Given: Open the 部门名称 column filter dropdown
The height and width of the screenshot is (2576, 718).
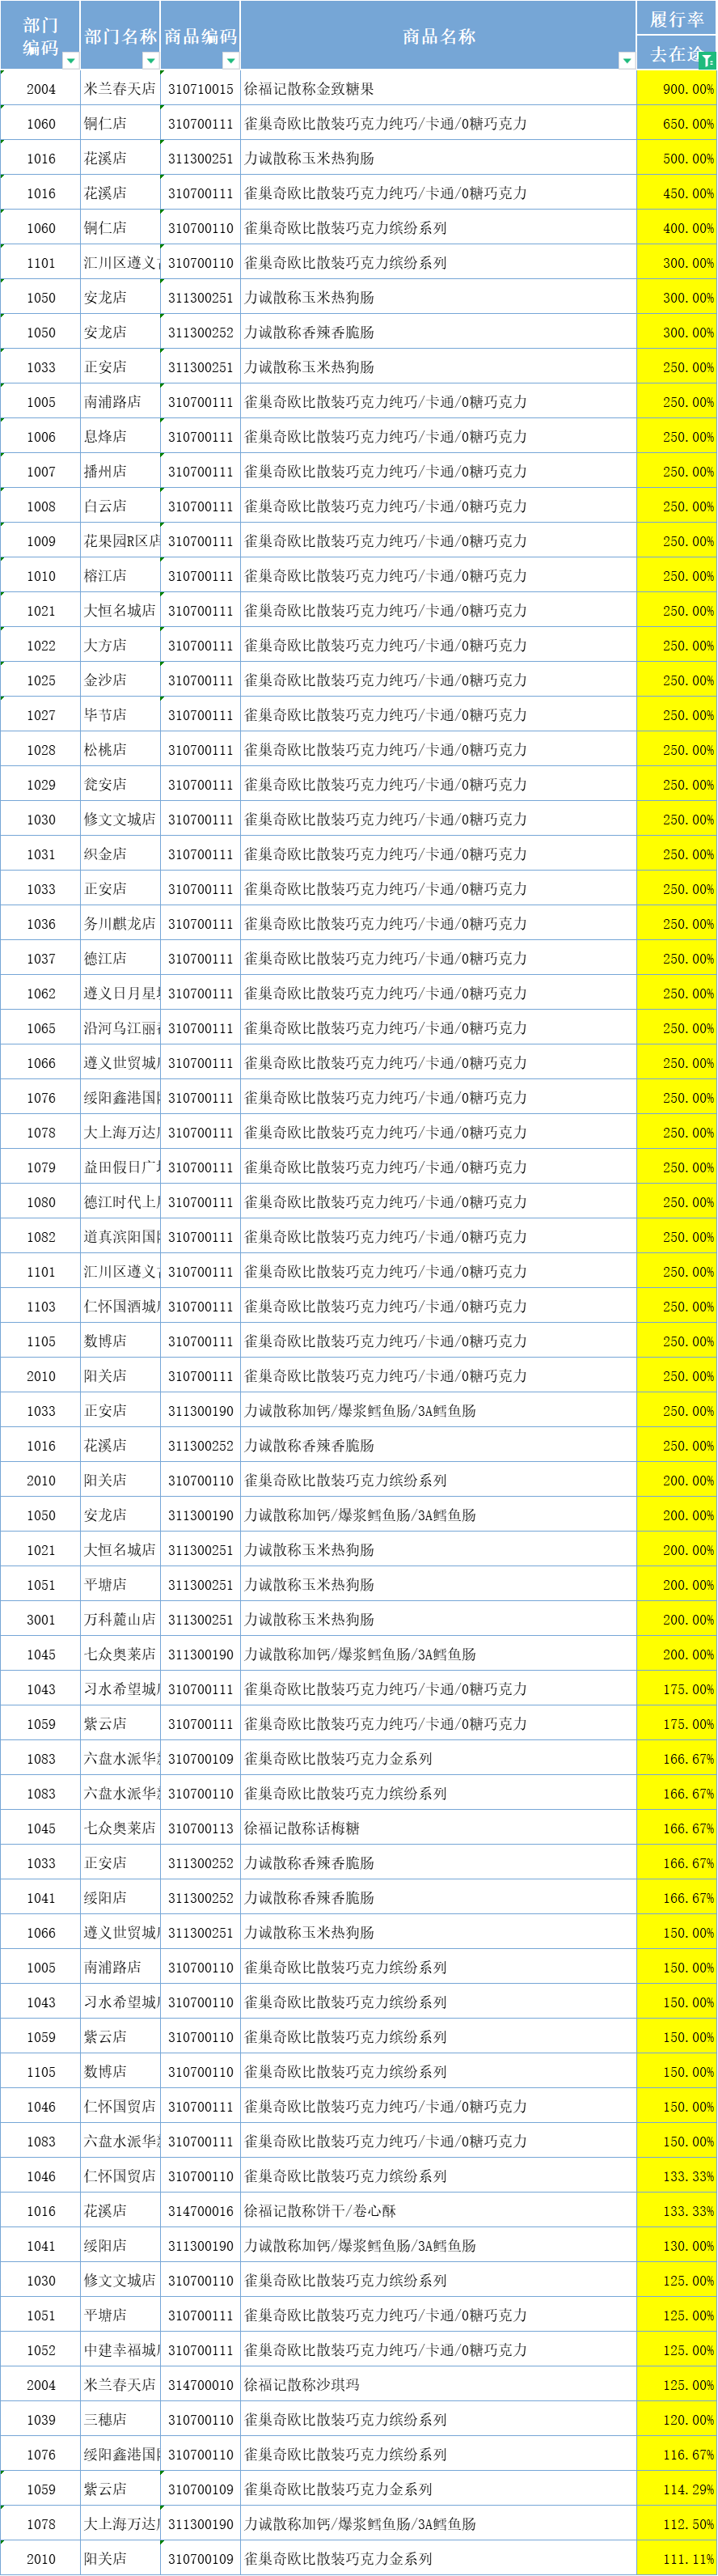Looking at the screenshot, I should point(150,61).
